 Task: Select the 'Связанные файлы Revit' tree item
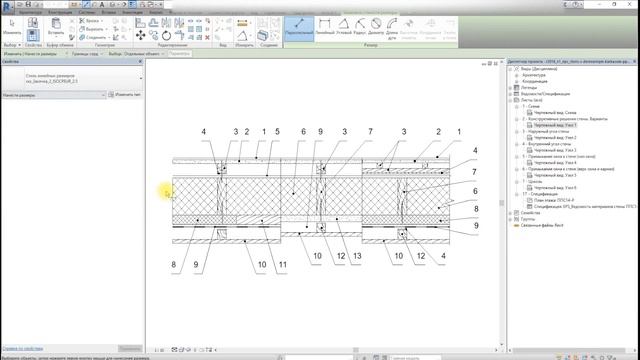point(542,225)
